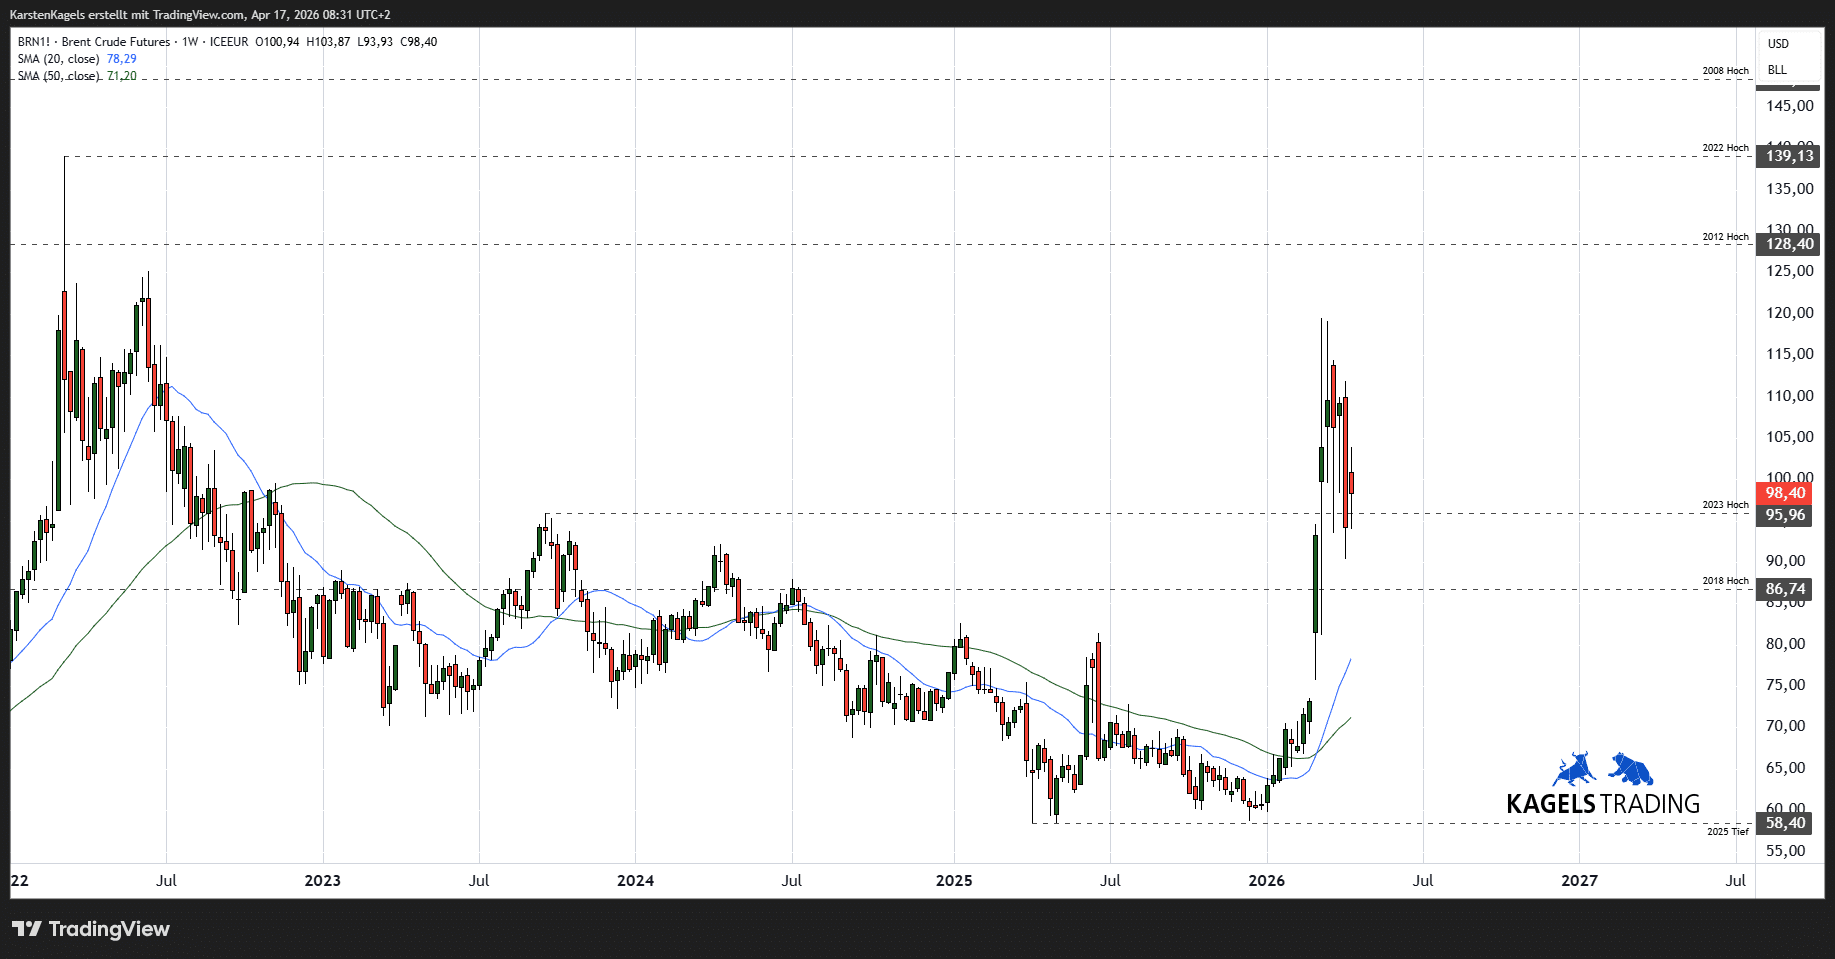Click the TradingView logo icon at bottom left
The image size is (1835, 959).
(x=27, y=929)
